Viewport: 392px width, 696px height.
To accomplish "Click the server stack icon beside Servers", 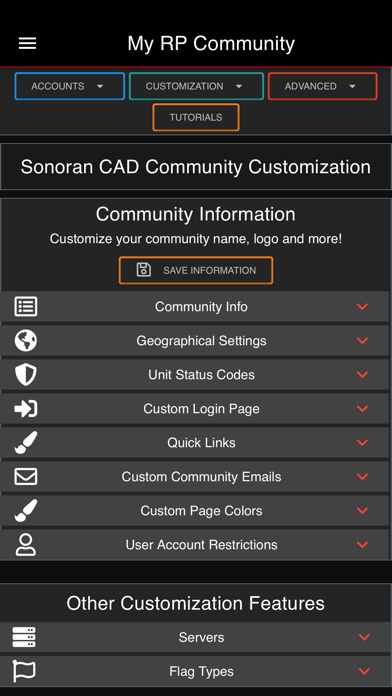I will pyautogui.click(x=24, y=637).
